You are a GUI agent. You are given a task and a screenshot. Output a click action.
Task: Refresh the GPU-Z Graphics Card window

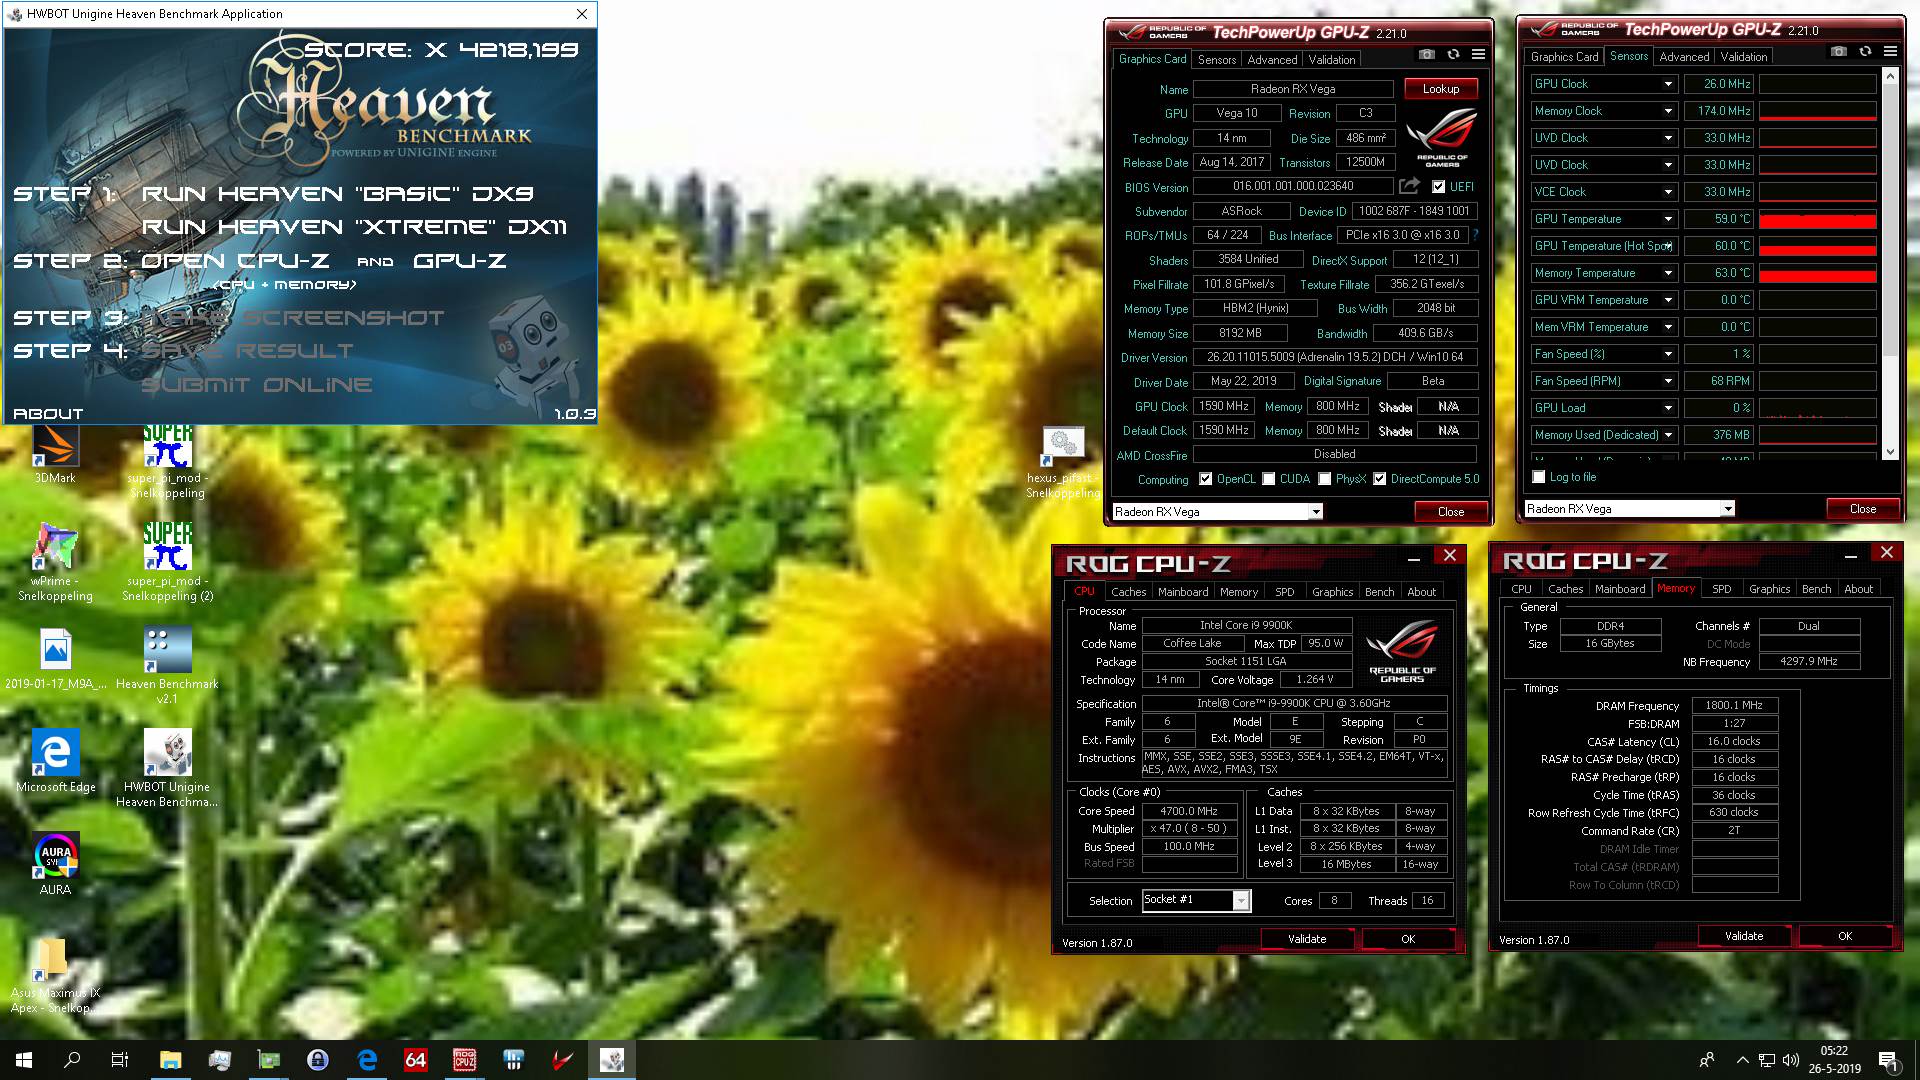coord(1453,55)
